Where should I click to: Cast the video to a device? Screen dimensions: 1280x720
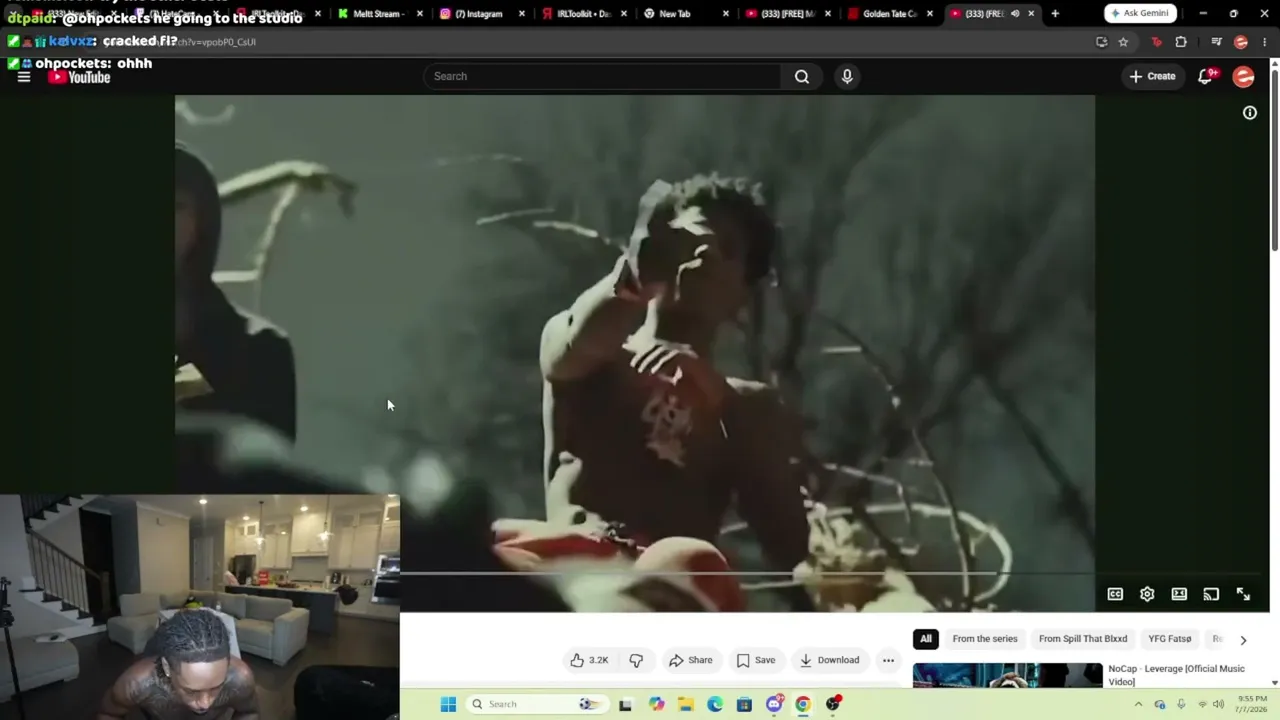tap(1211, 594)
